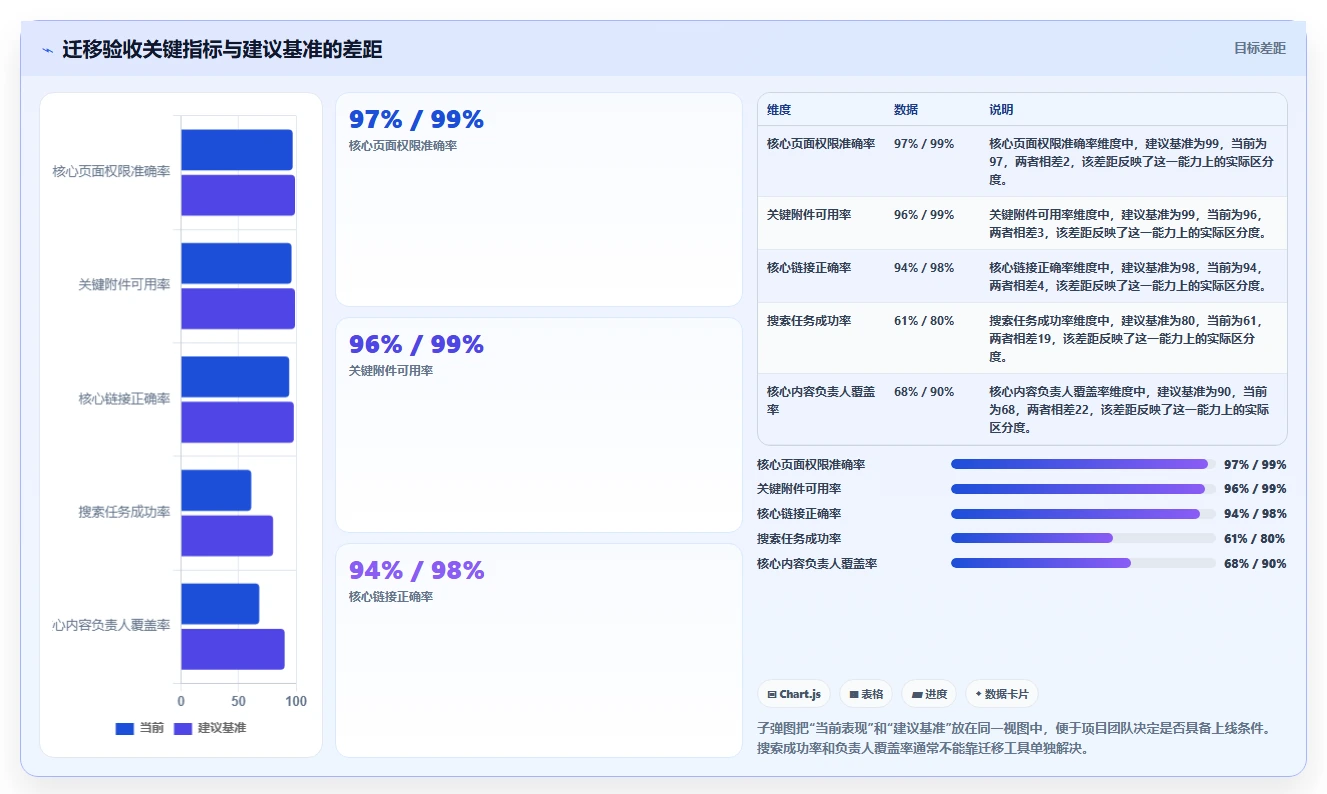Click the 68% / 90% value in the progress list
This screenshot has width=1327, height=794.
(x=1255, y=564)
